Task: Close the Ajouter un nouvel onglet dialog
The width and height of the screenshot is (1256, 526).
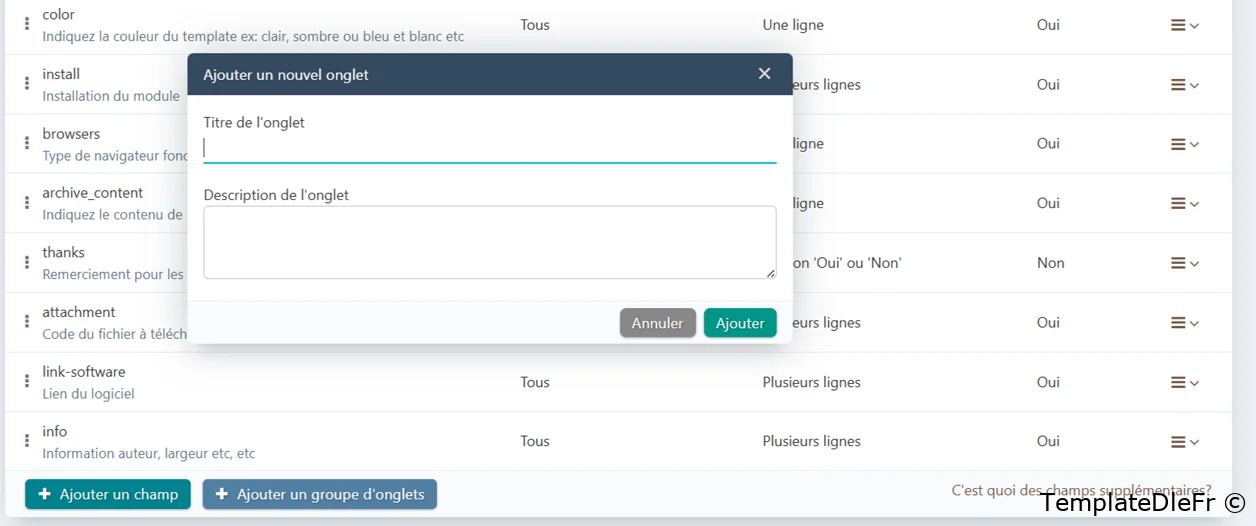Action: [x=765, y=74]
